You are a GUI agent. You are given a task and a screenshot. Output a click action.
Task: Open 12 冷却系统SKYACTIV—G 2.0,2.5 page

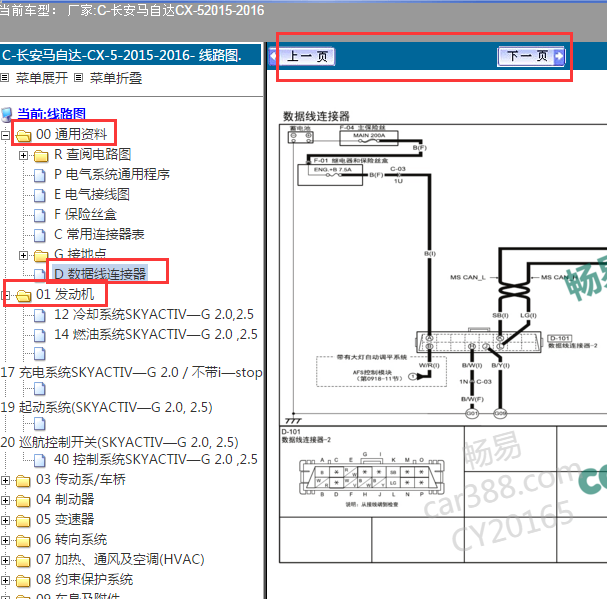point(154,314)
